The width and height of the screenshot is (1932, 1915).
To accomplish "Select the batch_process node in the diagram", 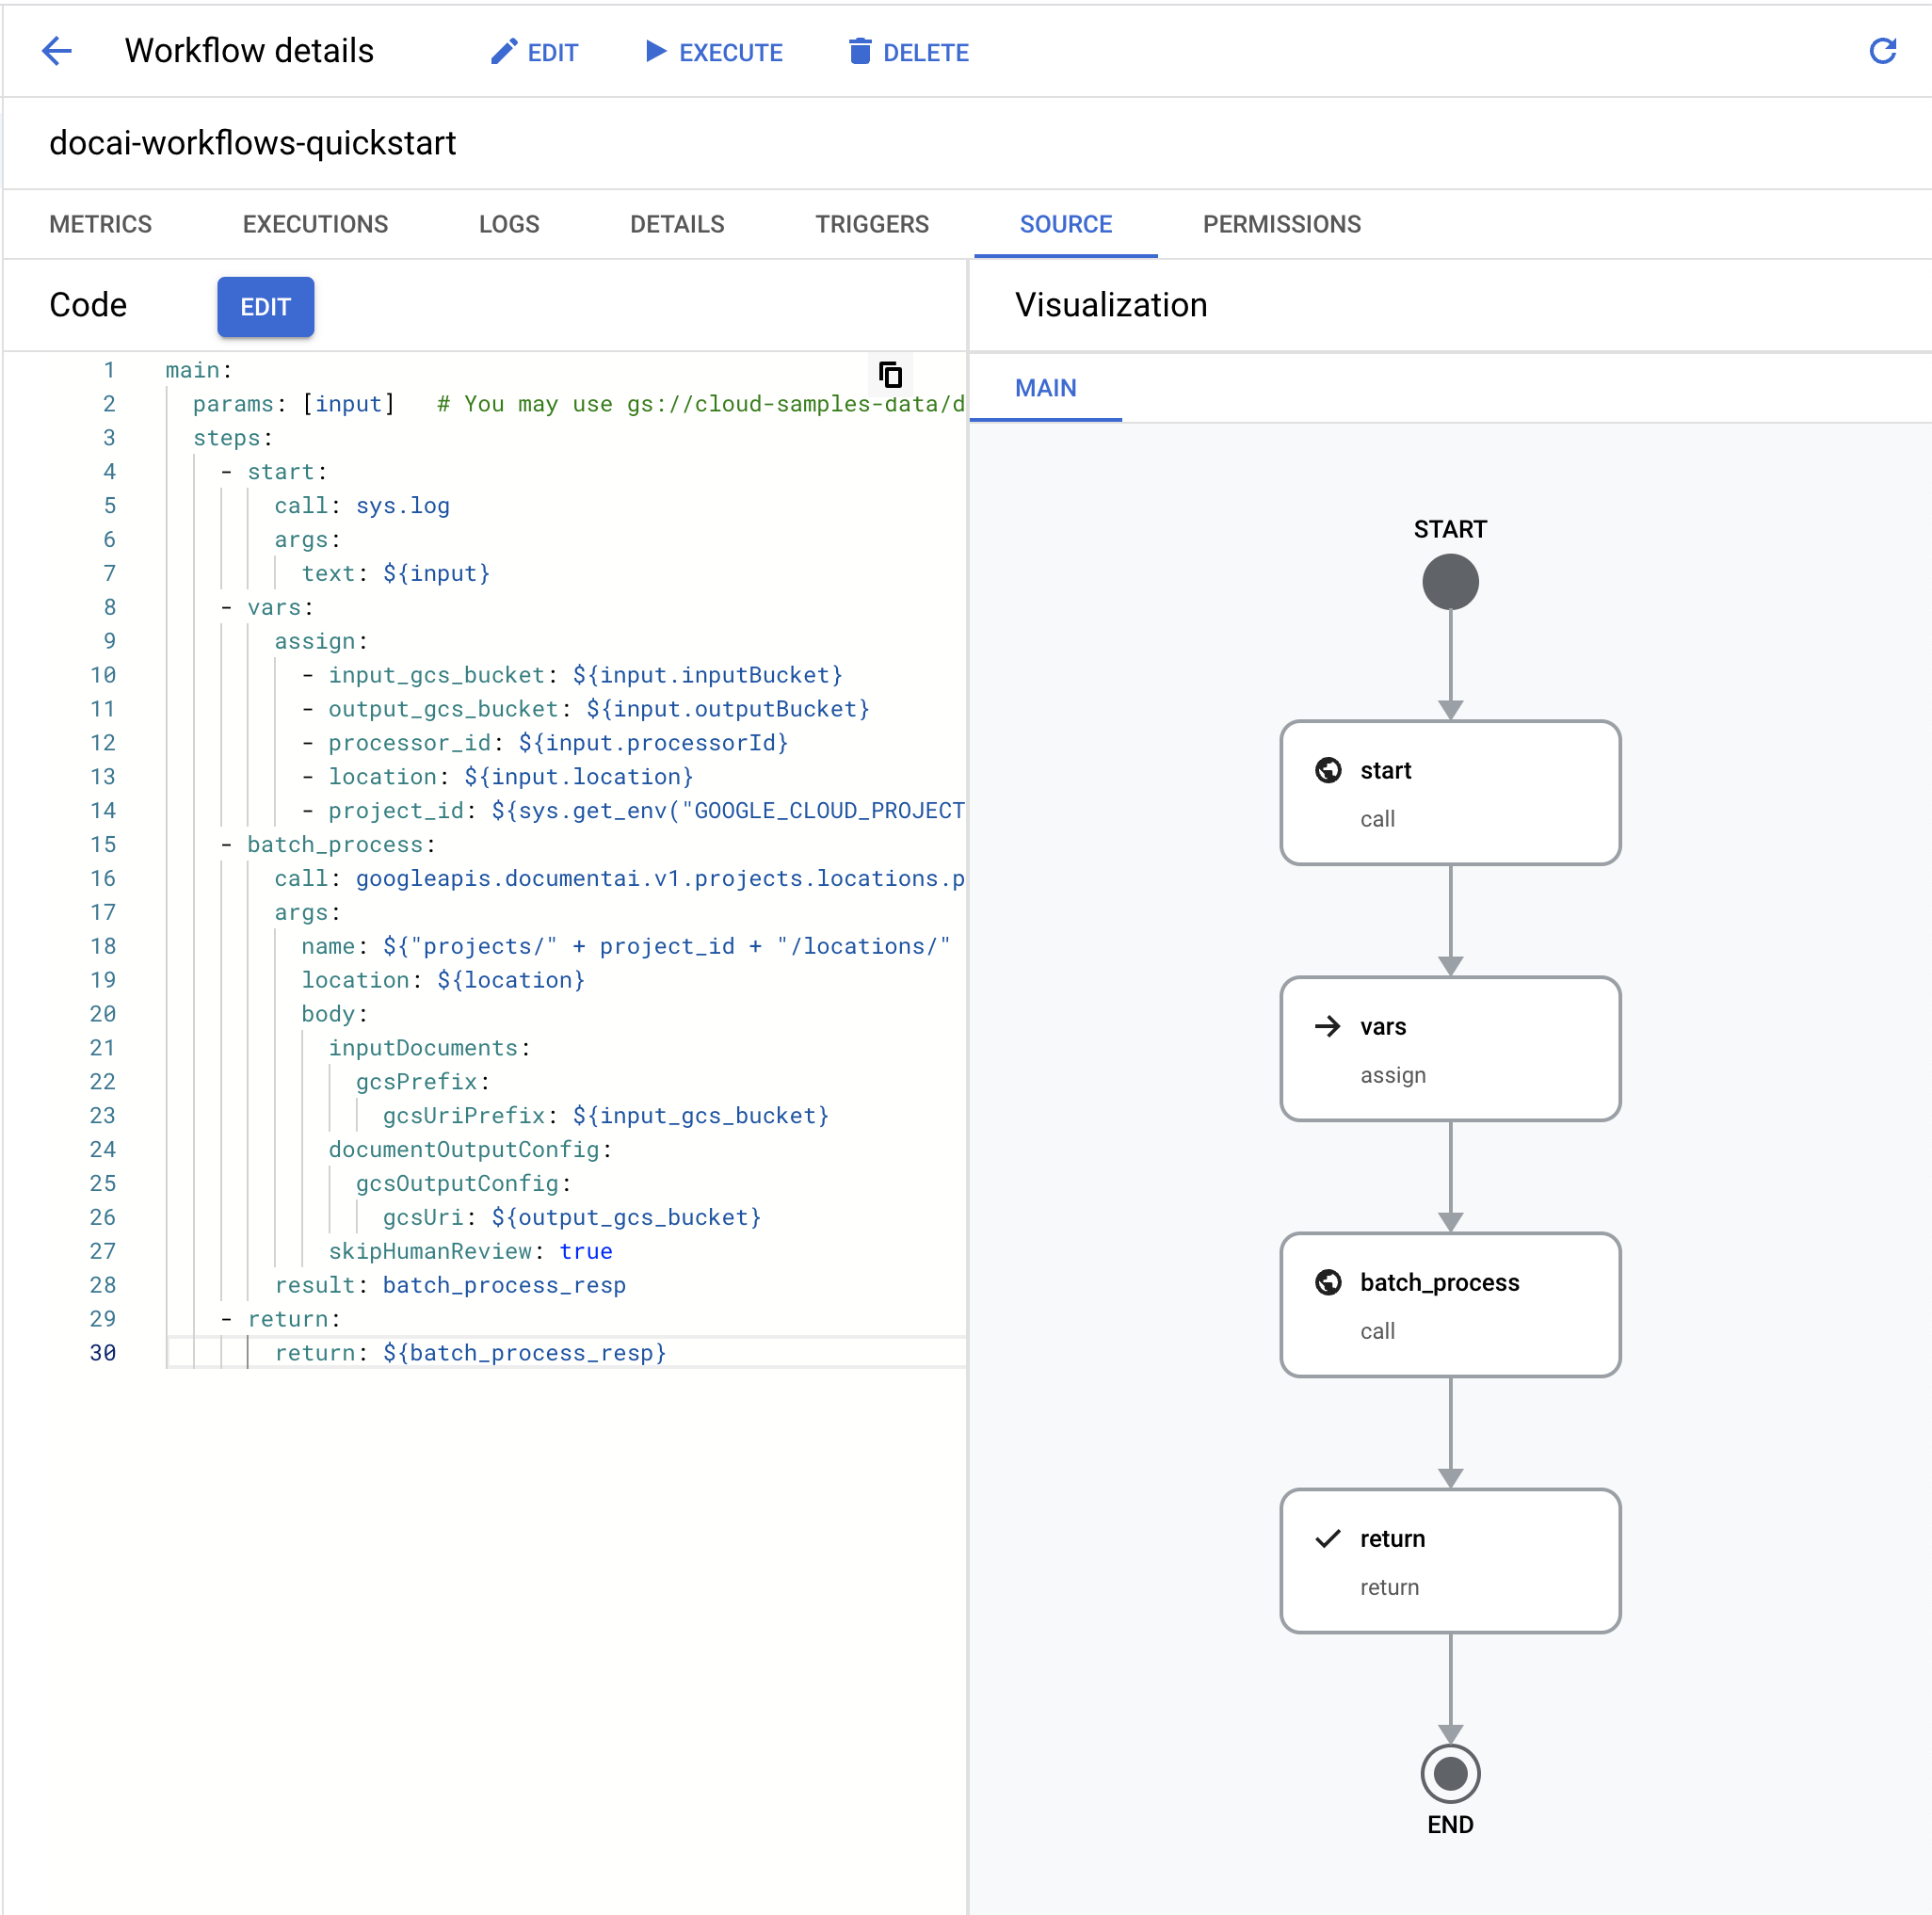I will click(x=1451, y=1305).
